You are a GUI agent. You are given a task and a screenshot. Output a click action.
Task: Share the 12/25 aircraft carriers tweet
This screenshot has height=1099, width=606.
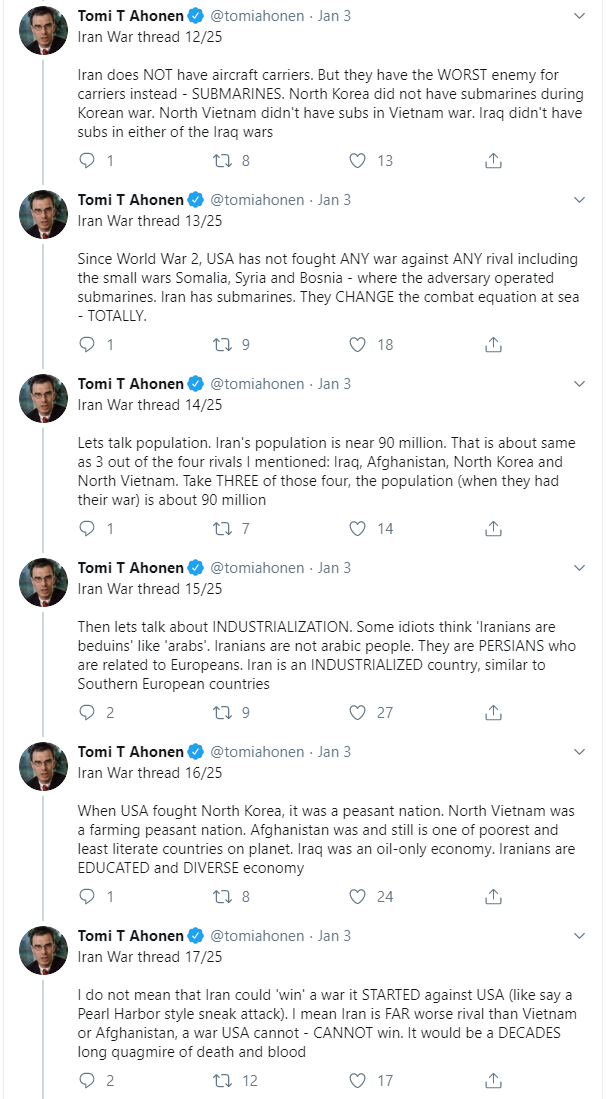[x=493, y=161]
